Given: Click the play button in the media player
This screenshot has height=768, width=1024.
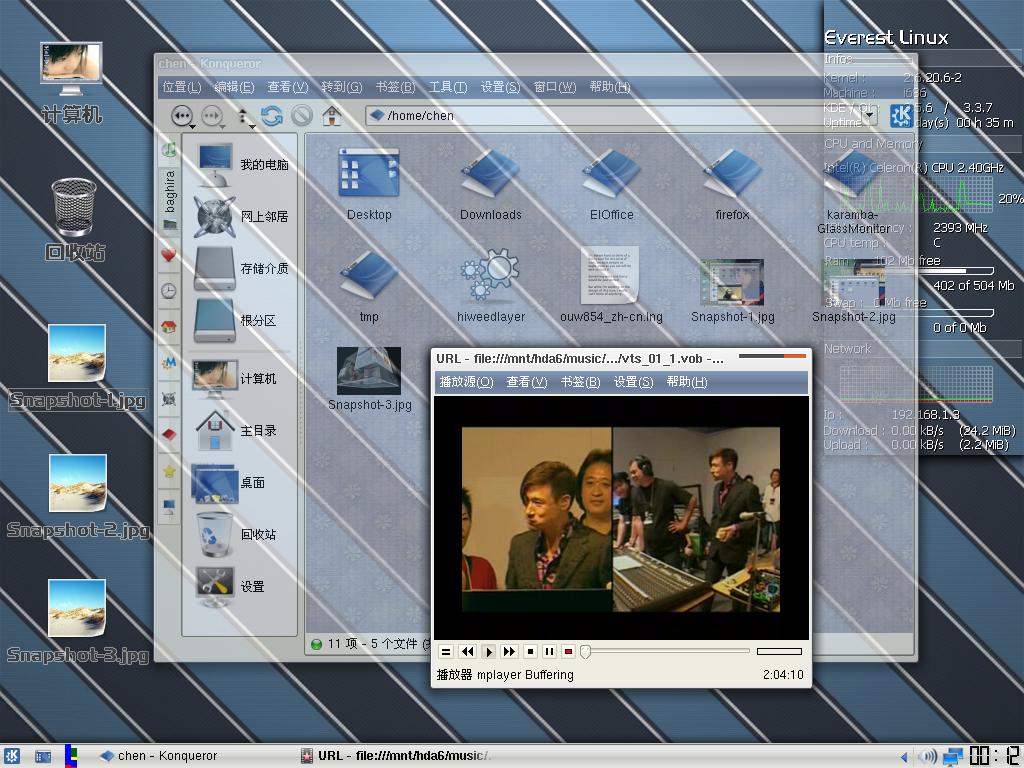Looking at the screenshot, I should 488,652.
